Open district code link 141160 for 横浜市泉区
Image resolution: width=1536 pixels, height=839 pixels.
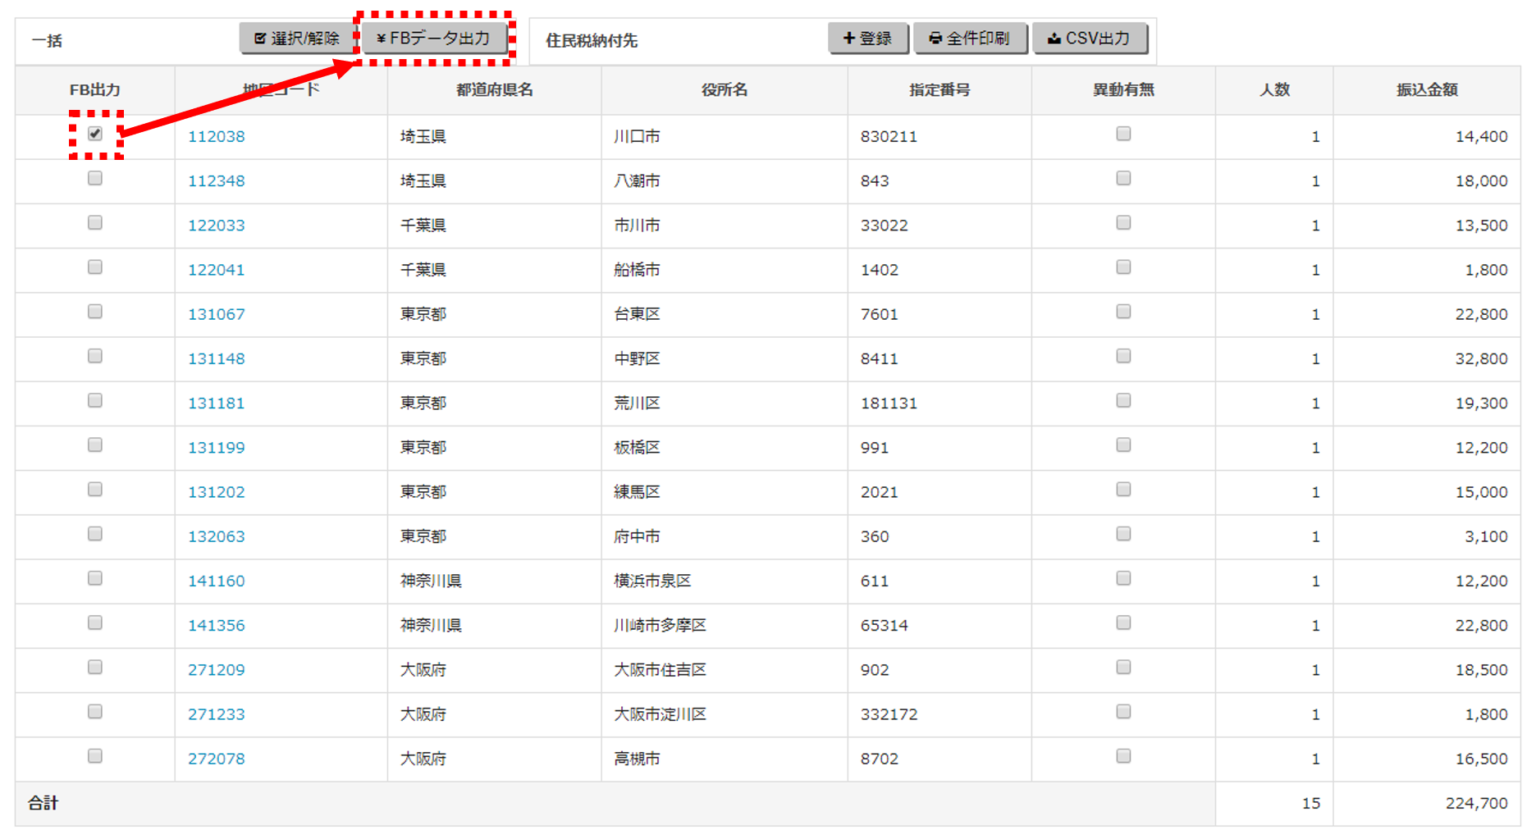217,580
